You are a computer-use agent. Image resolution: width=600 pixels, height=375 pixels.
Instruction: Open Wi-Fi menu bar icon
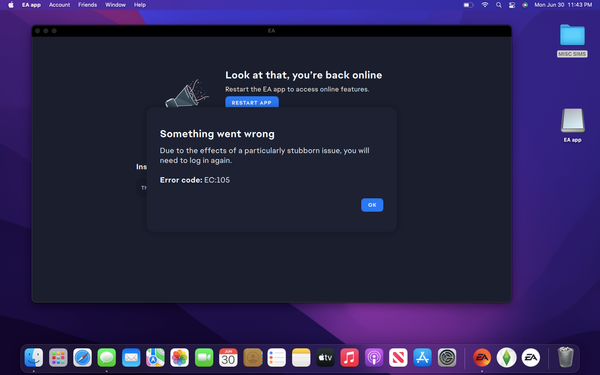(485, 5)
